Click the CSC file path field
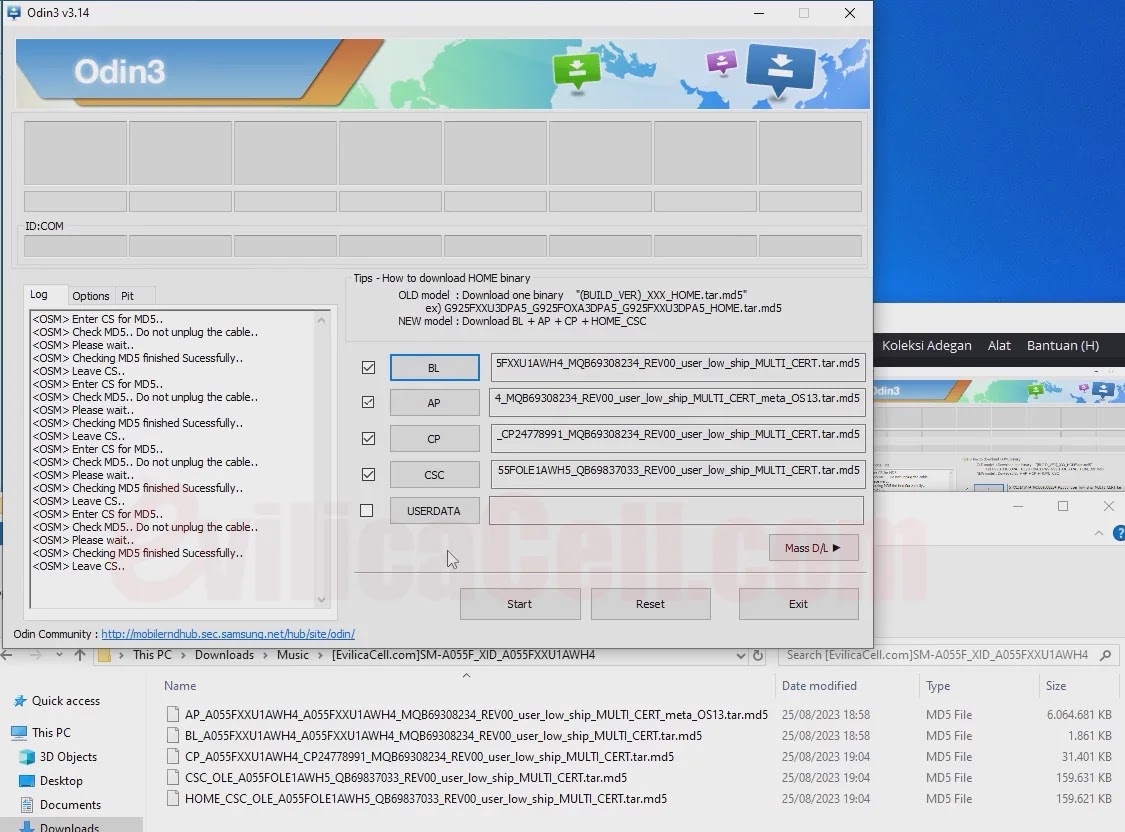The height and width of the screenshot is (832, 1125). coord(677,473)
